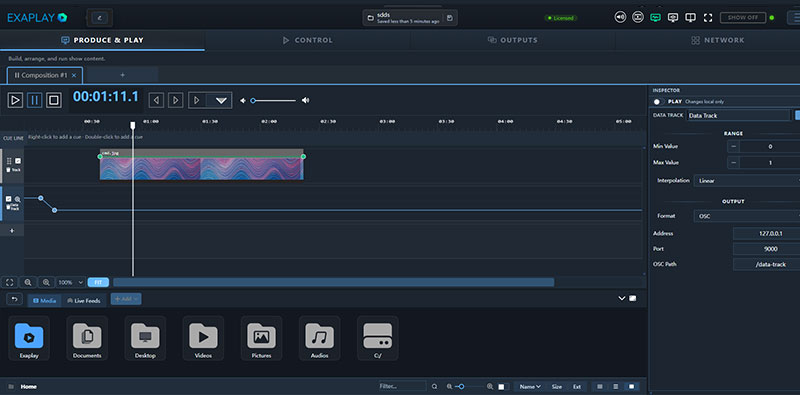Collapse media browser with chevron
The image size is (800, 395).
coord(621,299)
